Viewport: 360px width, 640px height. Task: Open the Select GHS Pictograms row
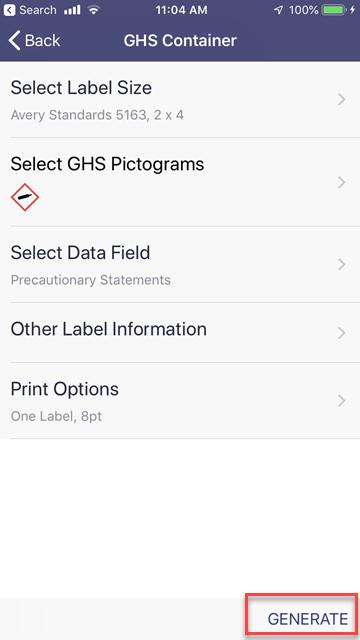180,182
